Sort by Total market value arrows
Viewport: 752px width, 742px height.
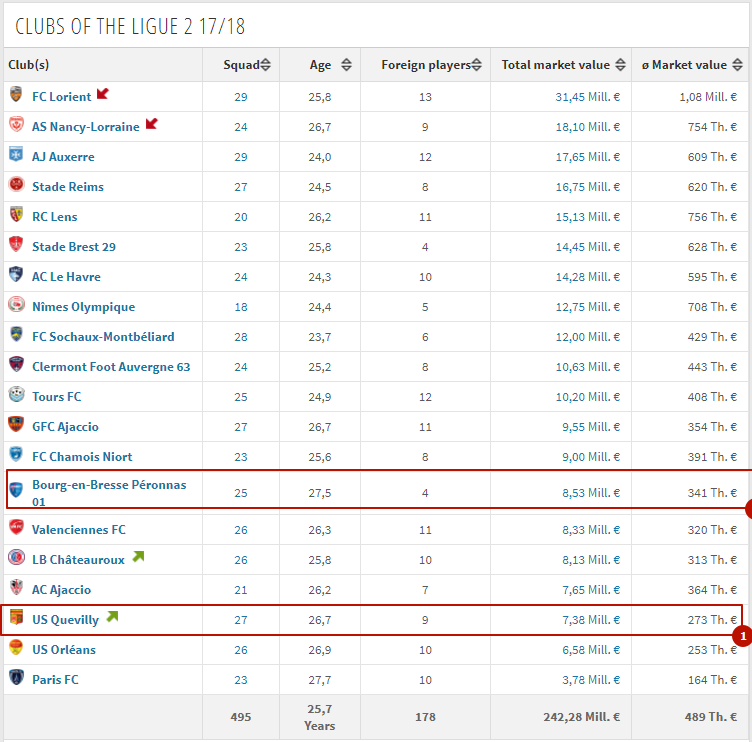coord(620,65)
